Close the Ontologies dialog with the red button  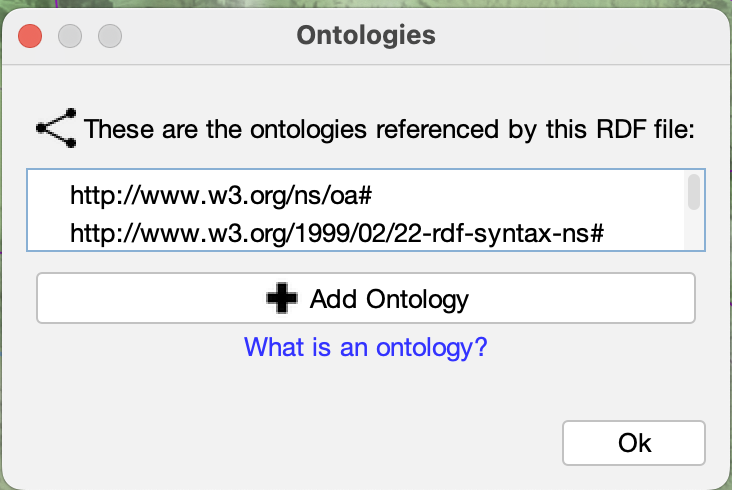pos(31,37)
